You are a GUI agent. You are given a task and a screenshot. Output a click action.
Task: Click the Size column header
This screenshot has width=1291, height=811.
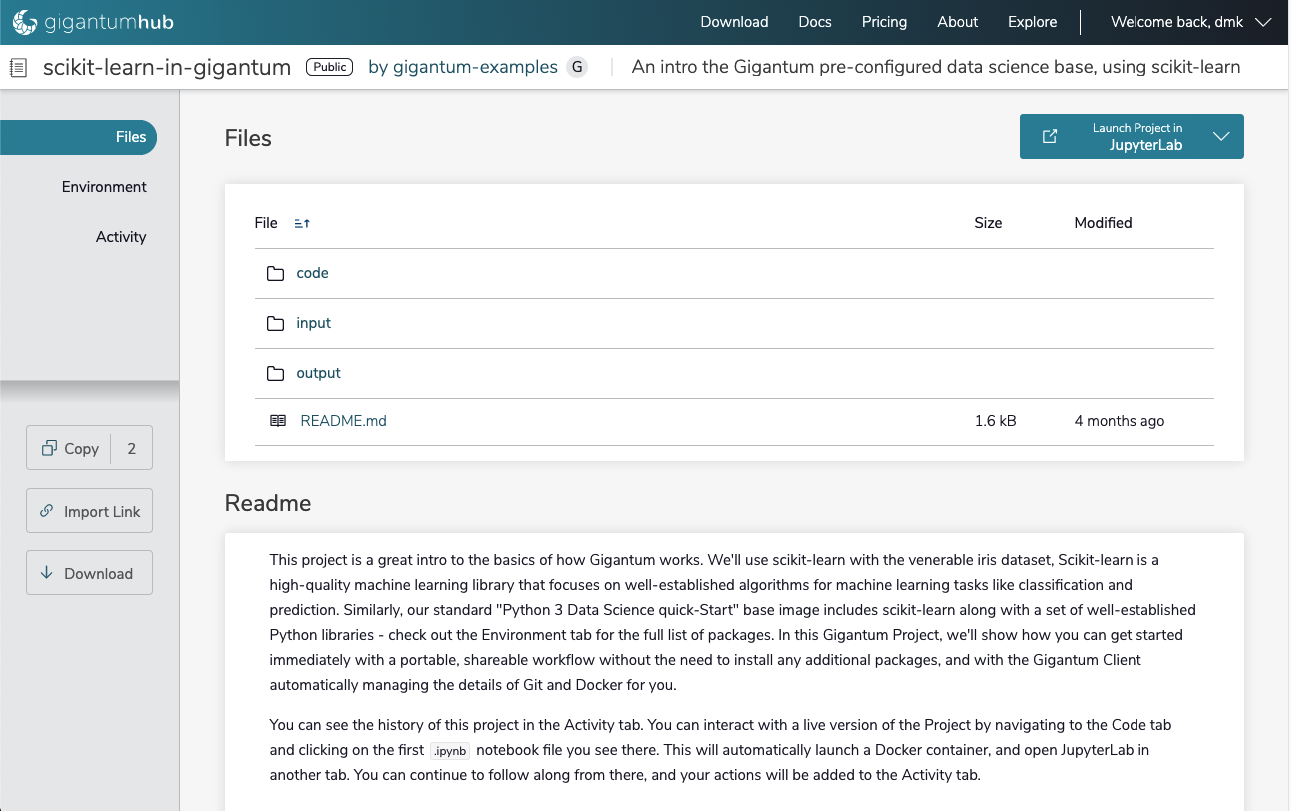pyautogui.click(x=988, y=223)
